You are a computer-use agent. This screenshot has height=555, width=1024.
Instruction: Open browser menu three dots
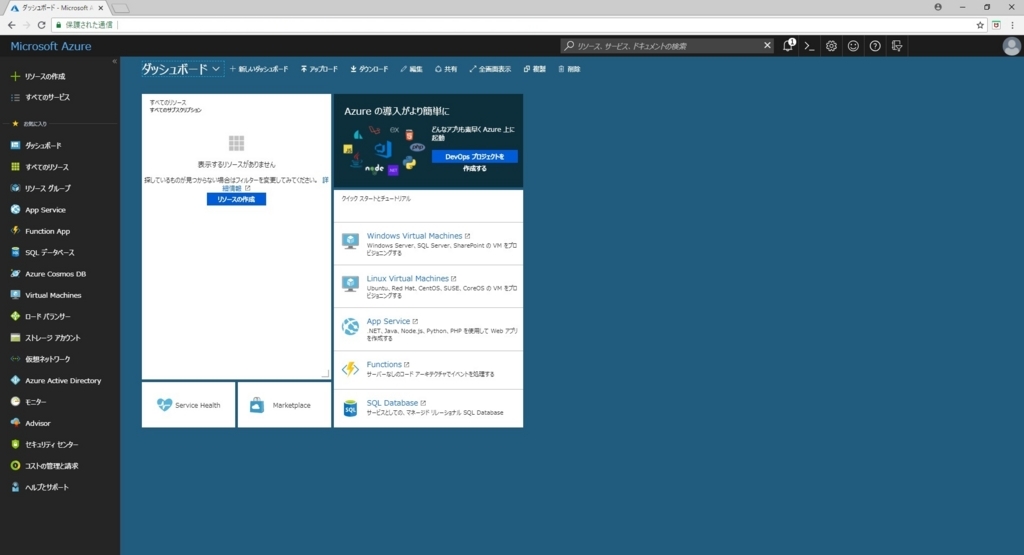pos(1013,25)
